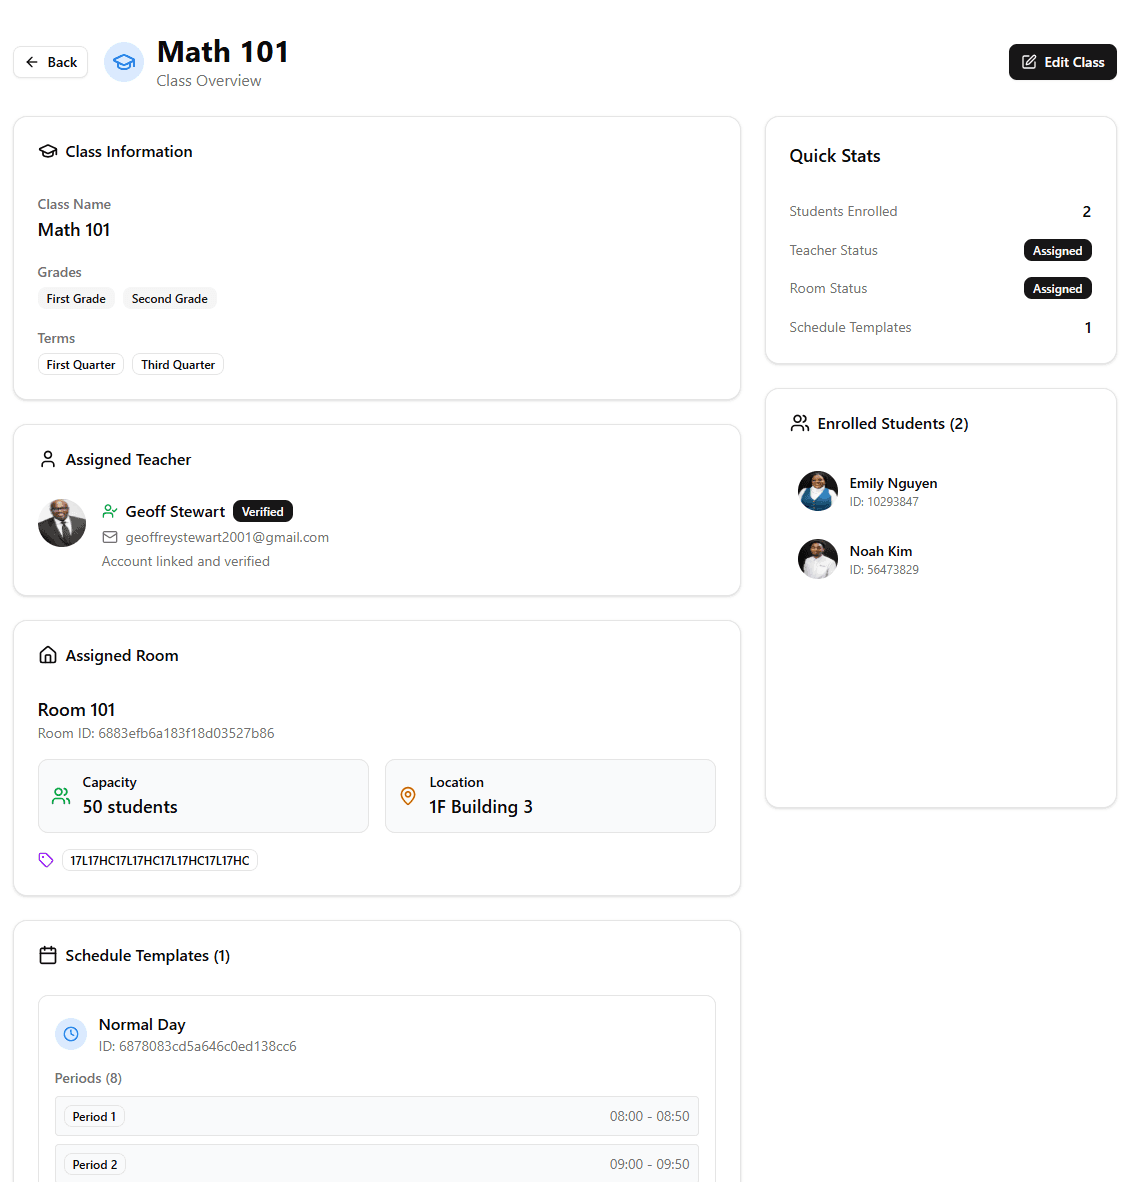Click the Verified badge next to teacher
Screen dimensions: 1134x1182
[x=263, y=511]
